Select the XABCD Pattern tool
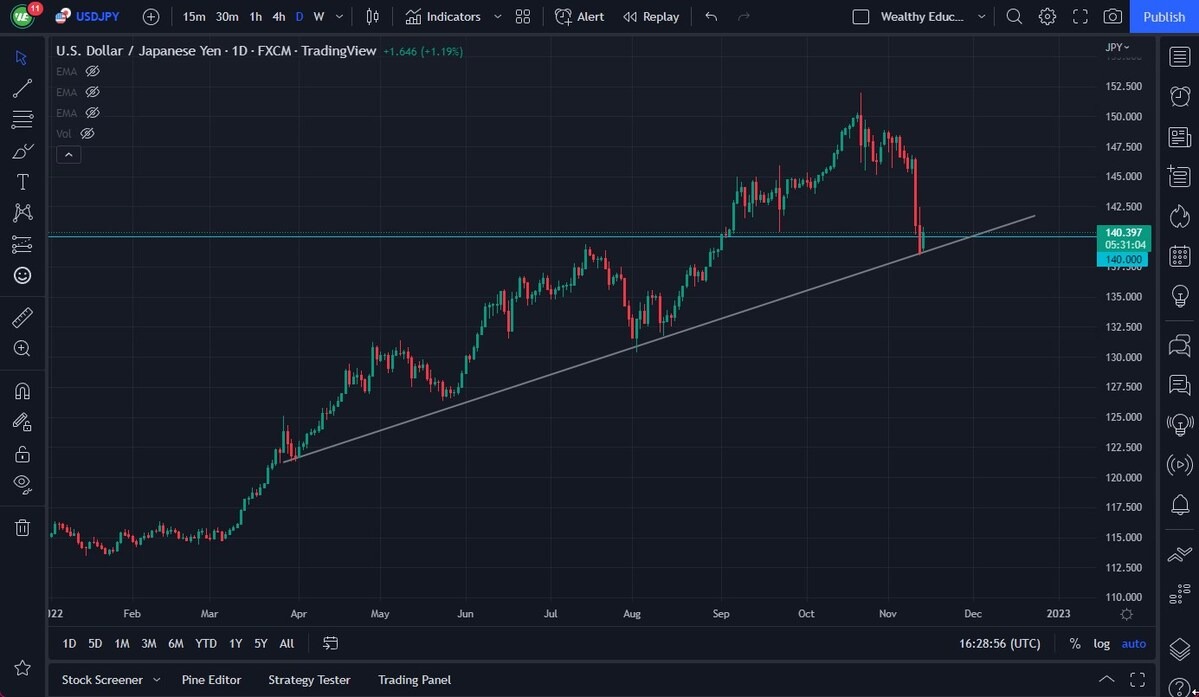This screenshot has width=1199, height=697. point(22,212)
